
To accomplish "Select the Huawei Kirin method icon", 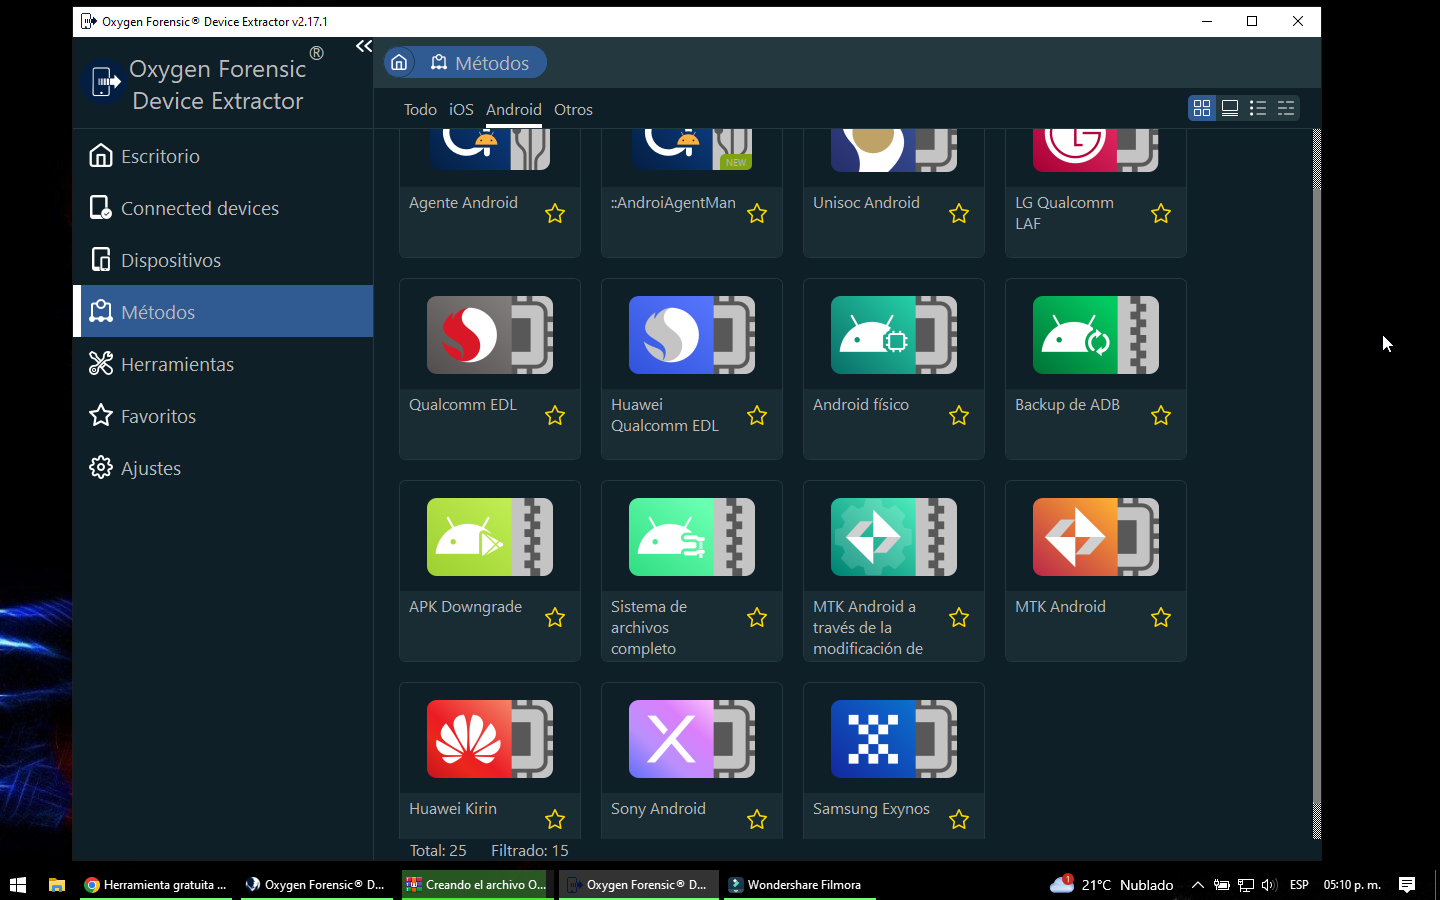I will pyautogui.click(x=489, y=740).
